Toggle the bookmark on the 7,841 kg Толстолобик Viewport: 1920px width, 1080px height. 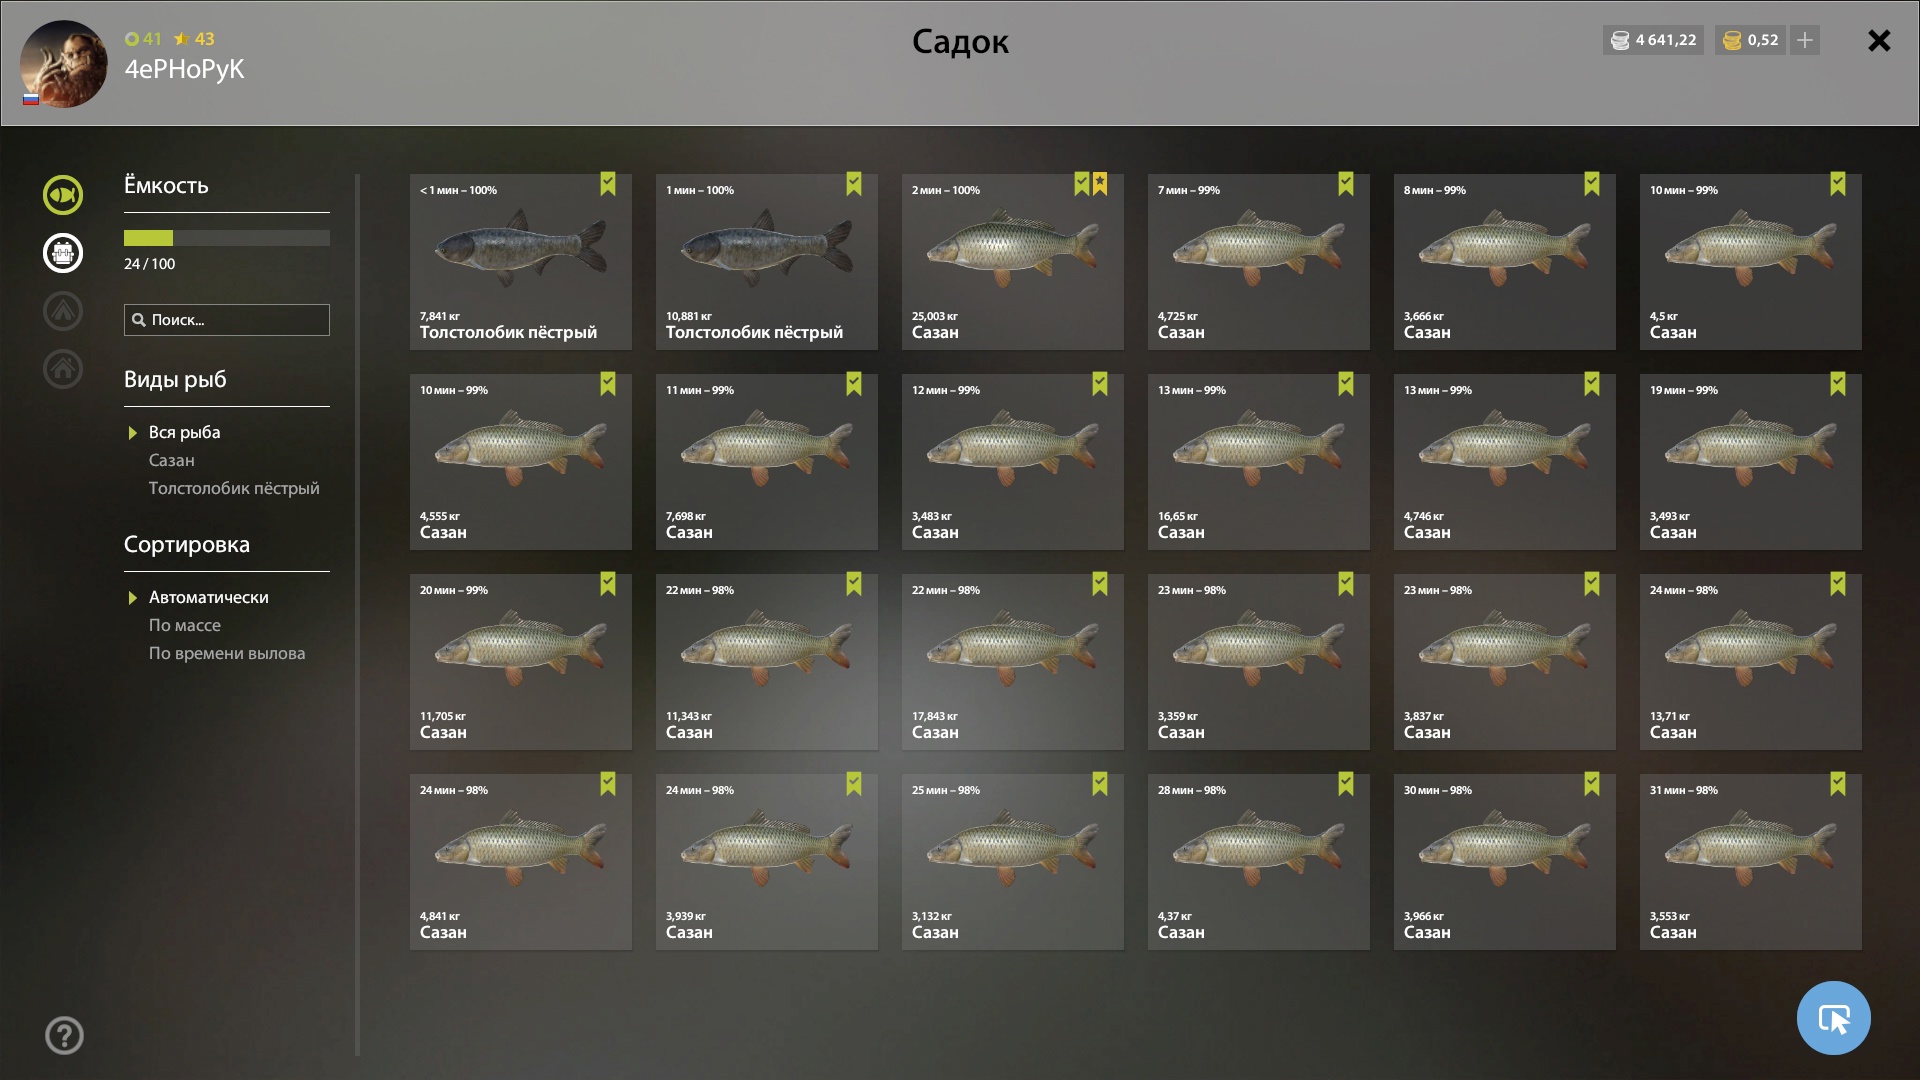(x=608, y=184)
